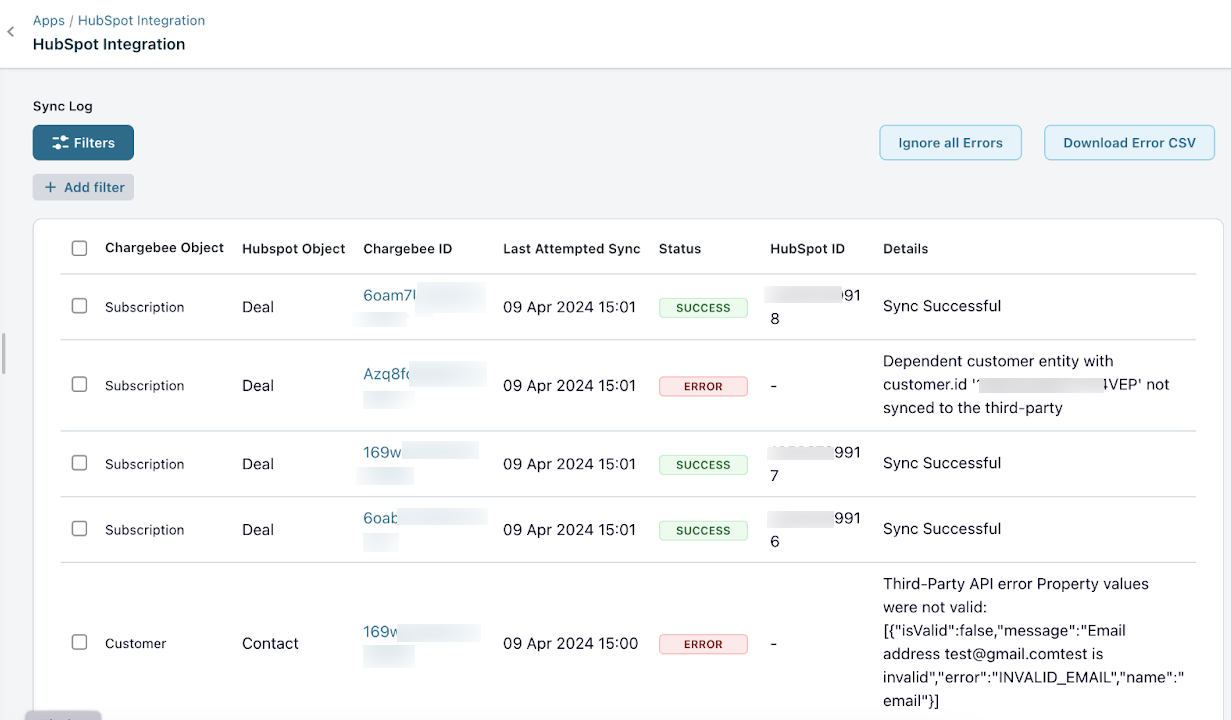The height and width of the screenshot is (720, 1231).
Task: Click HubSpot Integration breadcrumb link
Action: [141, 20]
